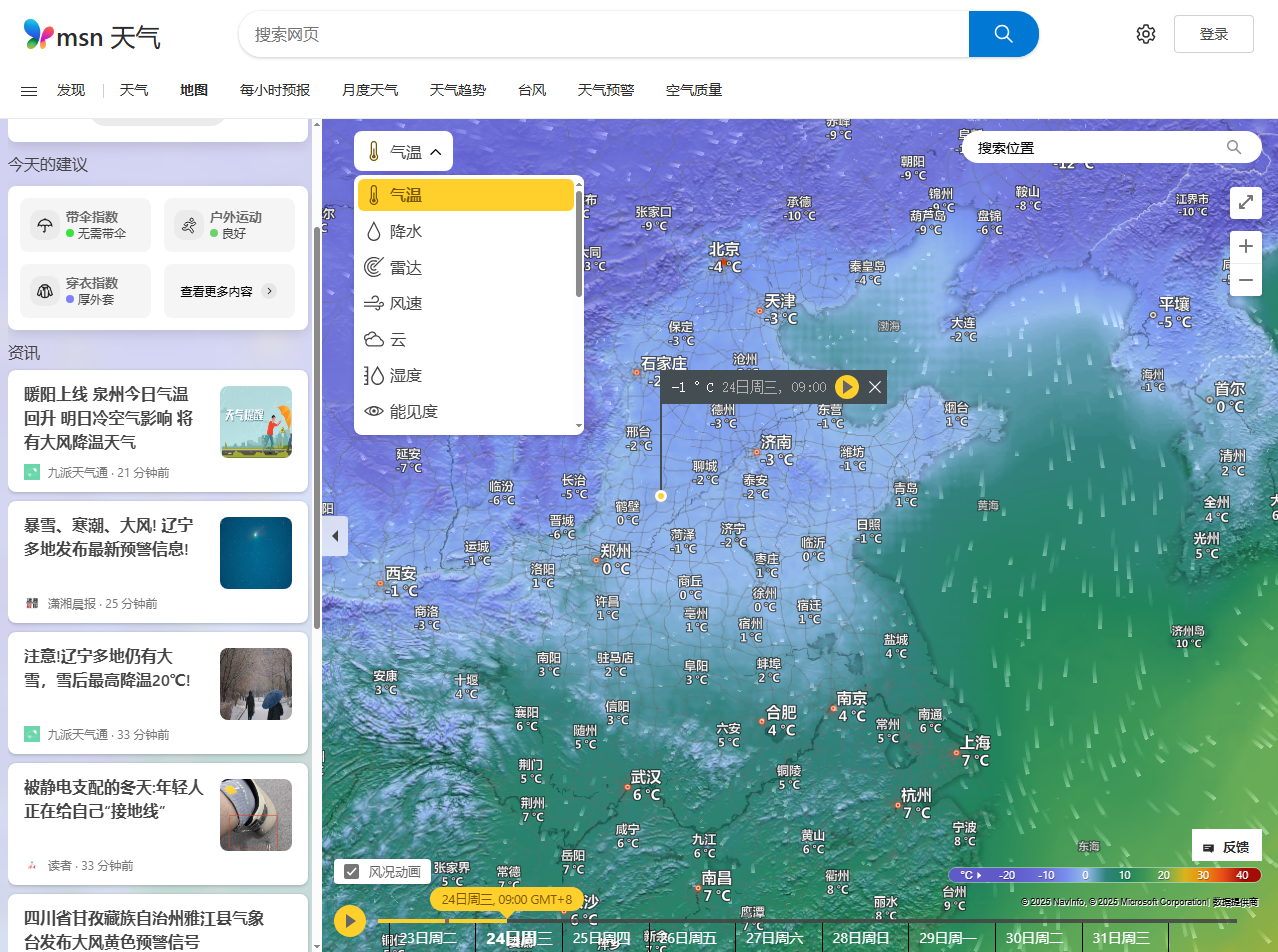1278x952 pixels.
Task: Go to 空气质量 tab
Action: click(x=694, y=90)
